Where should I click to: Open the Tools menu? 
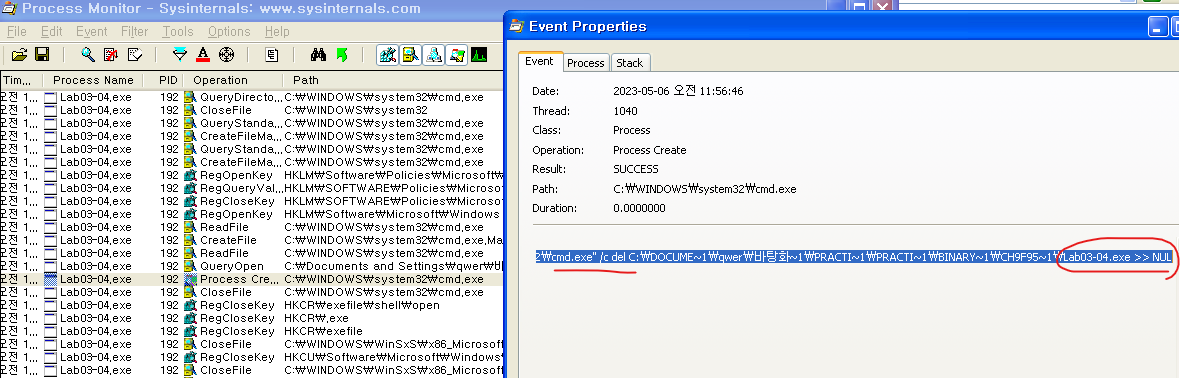click(178, 32)
